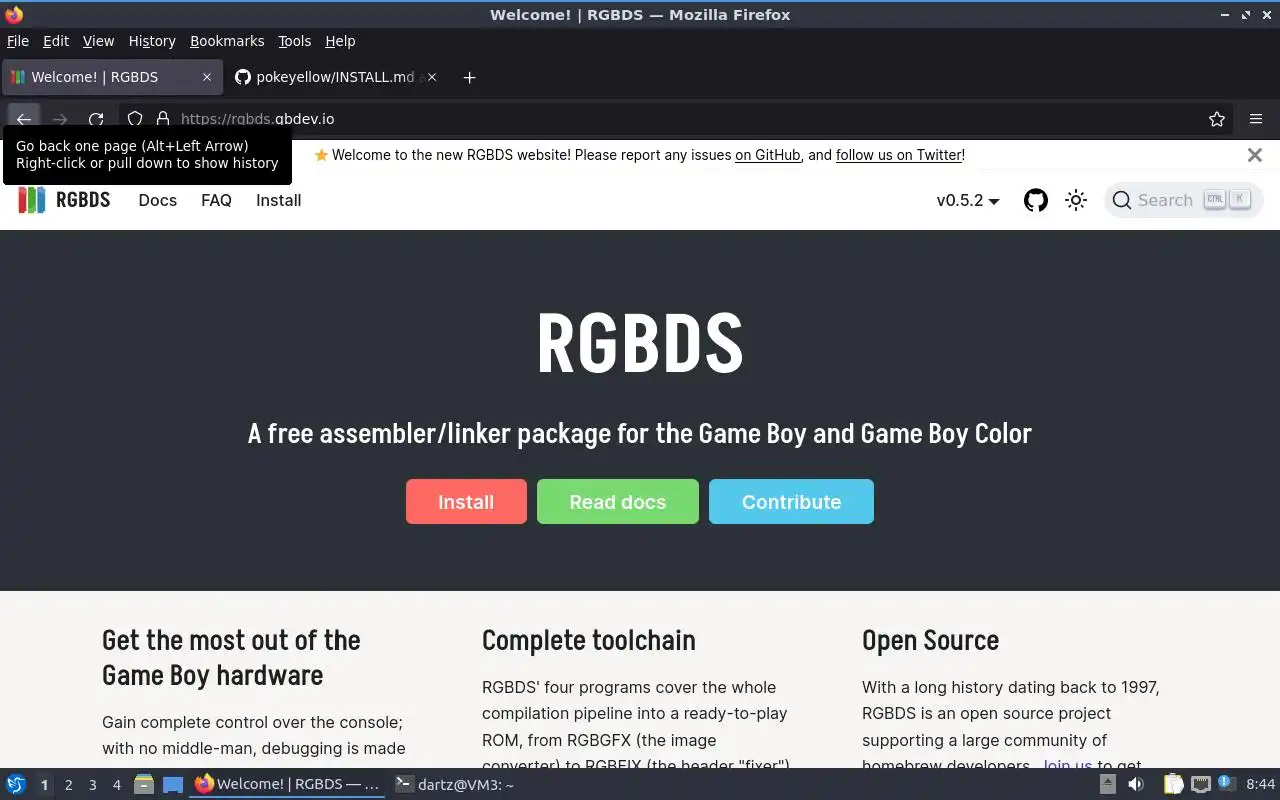Click the red Install button

click(x=466, y=502)
